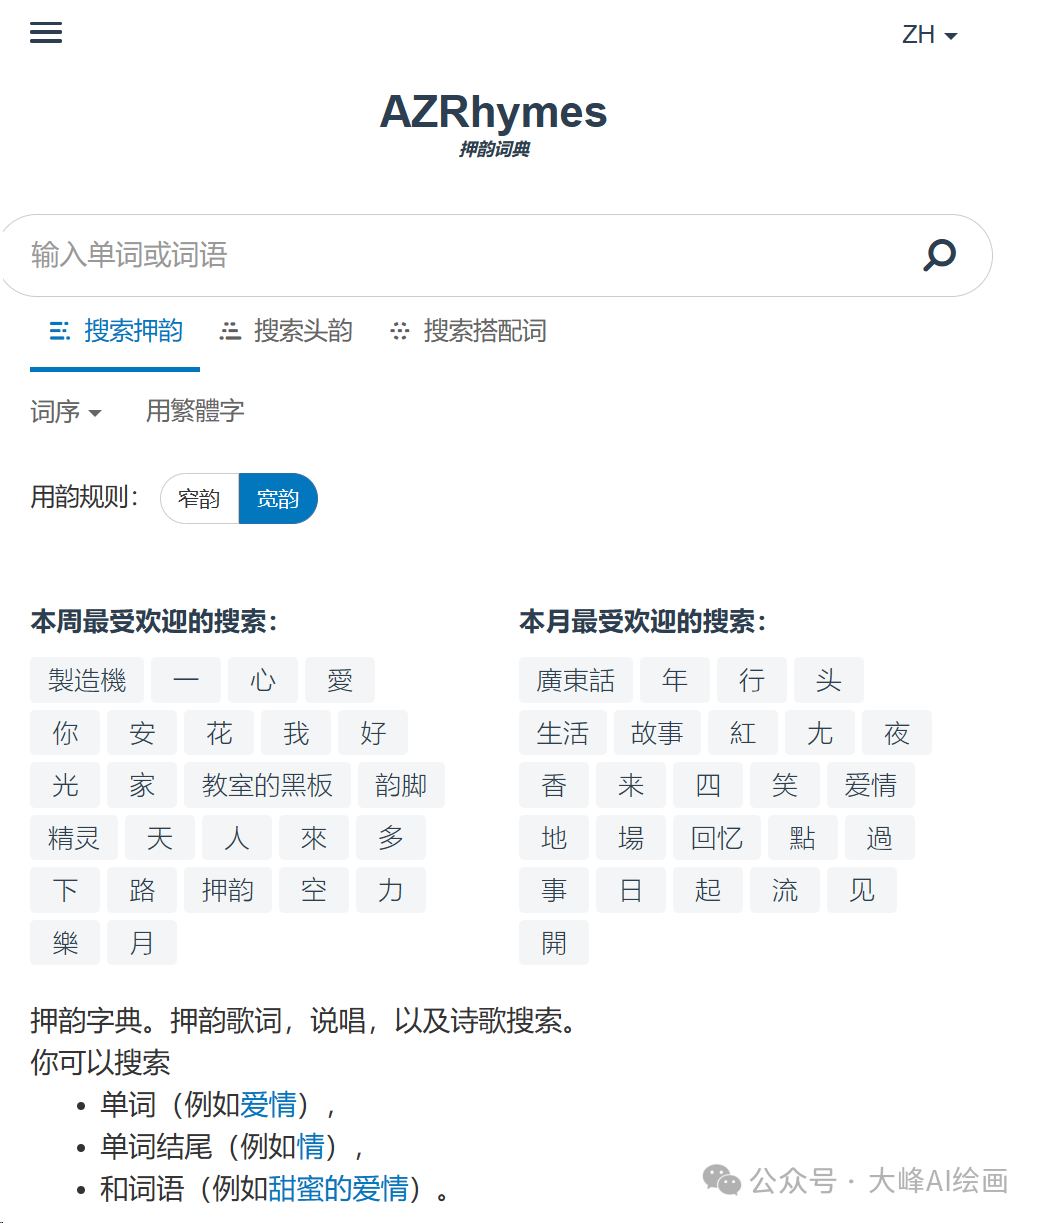Click the magnifying glass search icon
The height and width of the screenshot is (1223, 1042).
pos(939,255)
